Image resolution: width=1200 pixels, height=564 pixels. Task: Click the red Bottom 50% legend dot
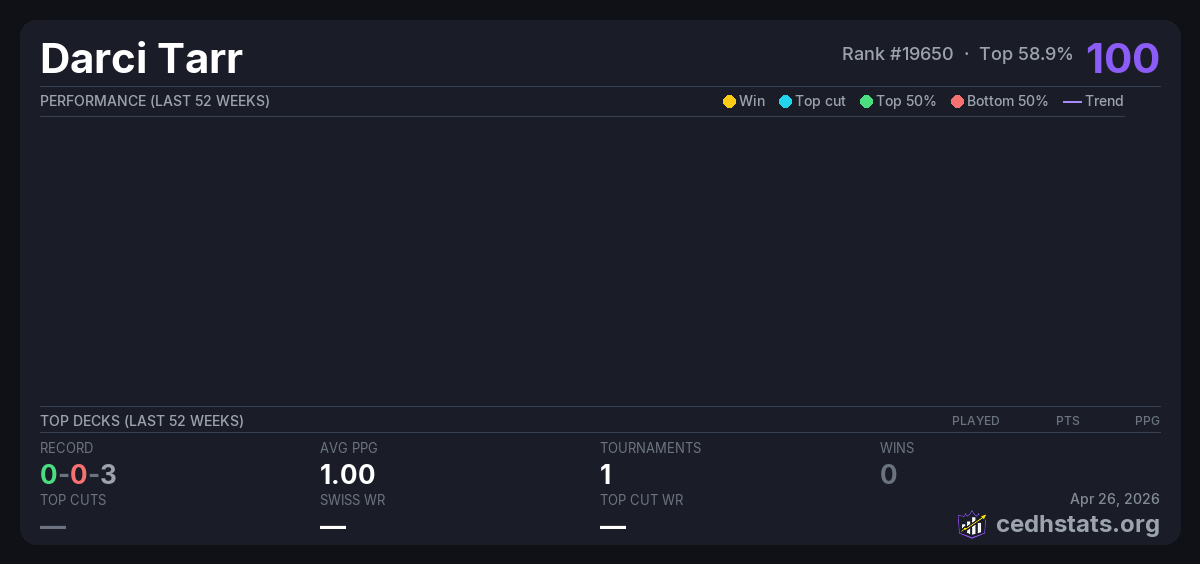(x=957, y=102)
